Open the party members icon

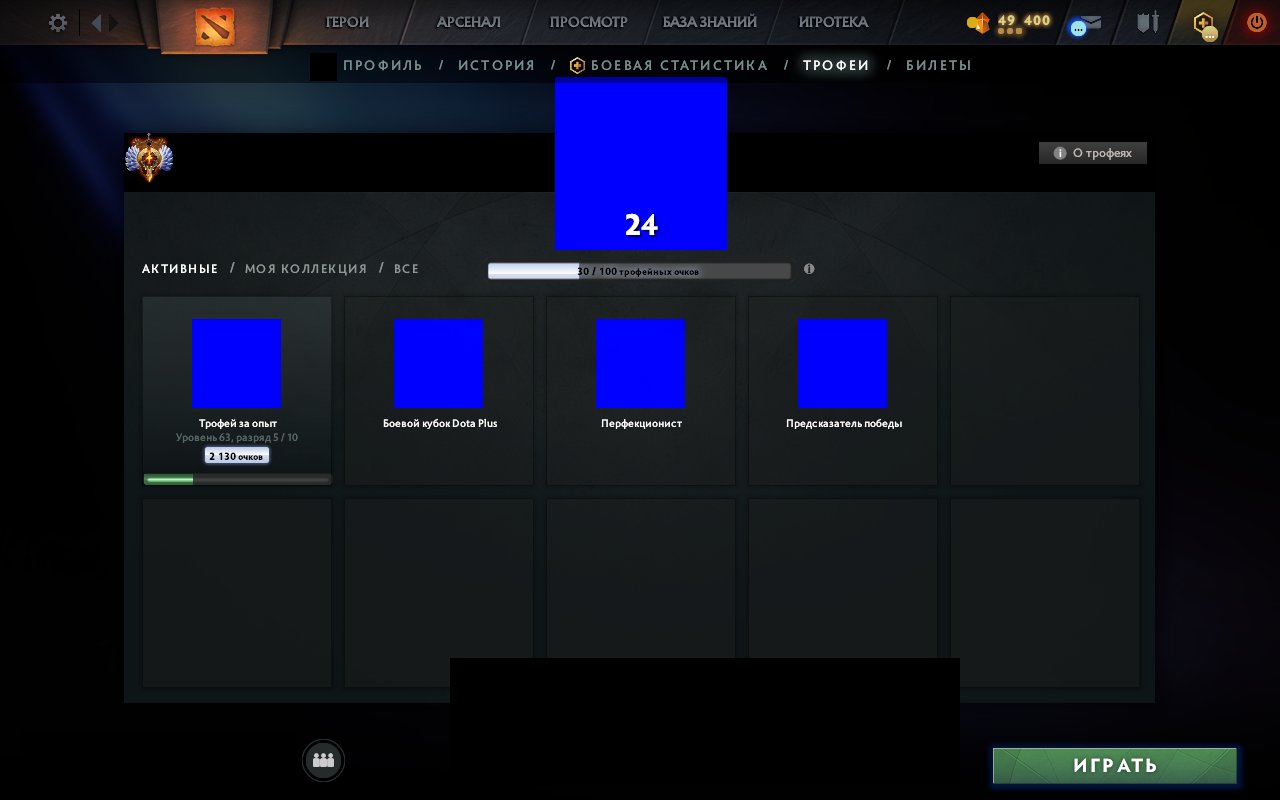tap(323, 760)
